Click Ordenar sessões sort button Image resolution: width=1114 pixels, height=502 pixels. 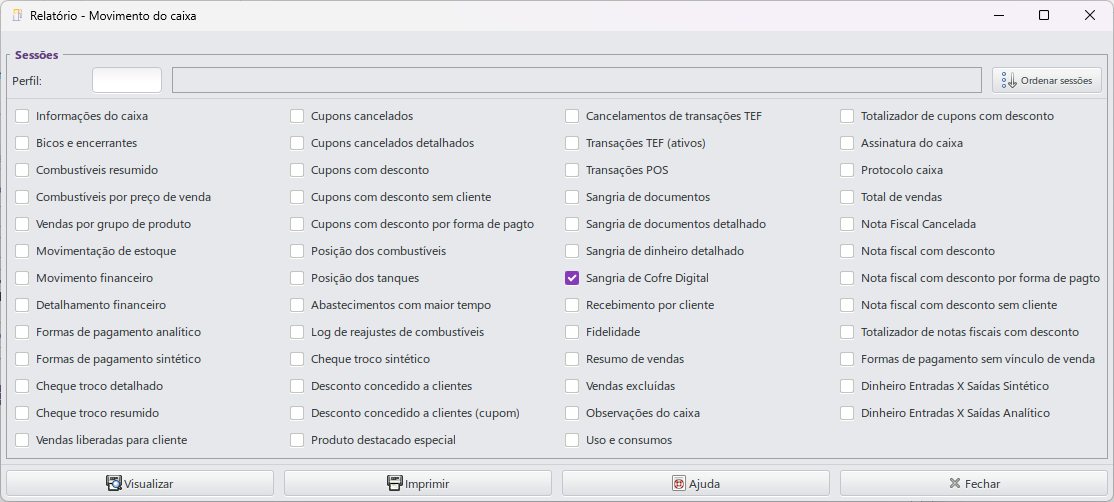tap(1047, 80)
